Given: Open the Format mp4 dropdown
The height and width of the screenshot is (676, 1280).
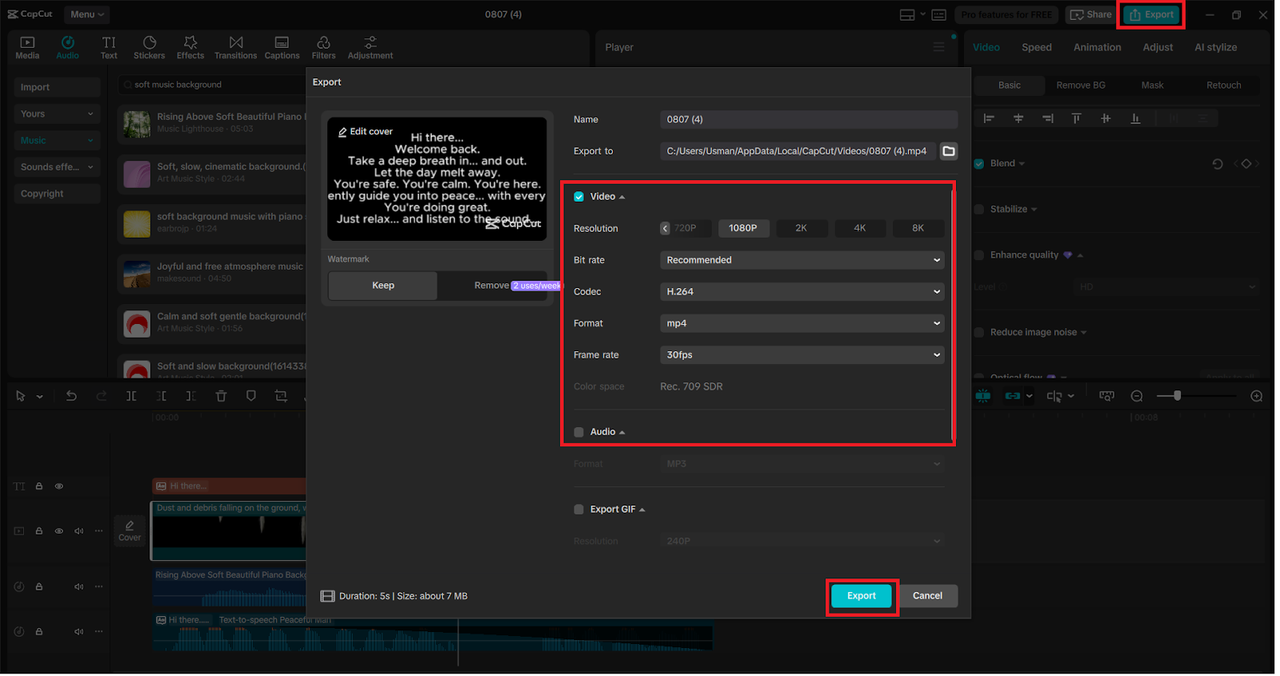Looking at the screenshot, I should (802, 323).
